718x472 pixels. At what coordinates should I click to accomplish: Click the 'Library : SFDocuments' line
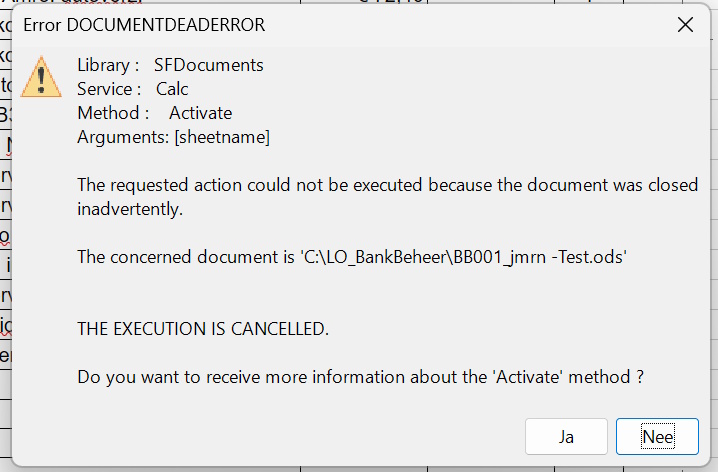pos(170,65)
